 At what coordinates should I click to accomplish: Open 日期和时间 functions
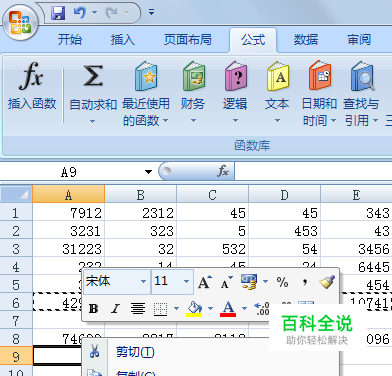tap(319, 93)
